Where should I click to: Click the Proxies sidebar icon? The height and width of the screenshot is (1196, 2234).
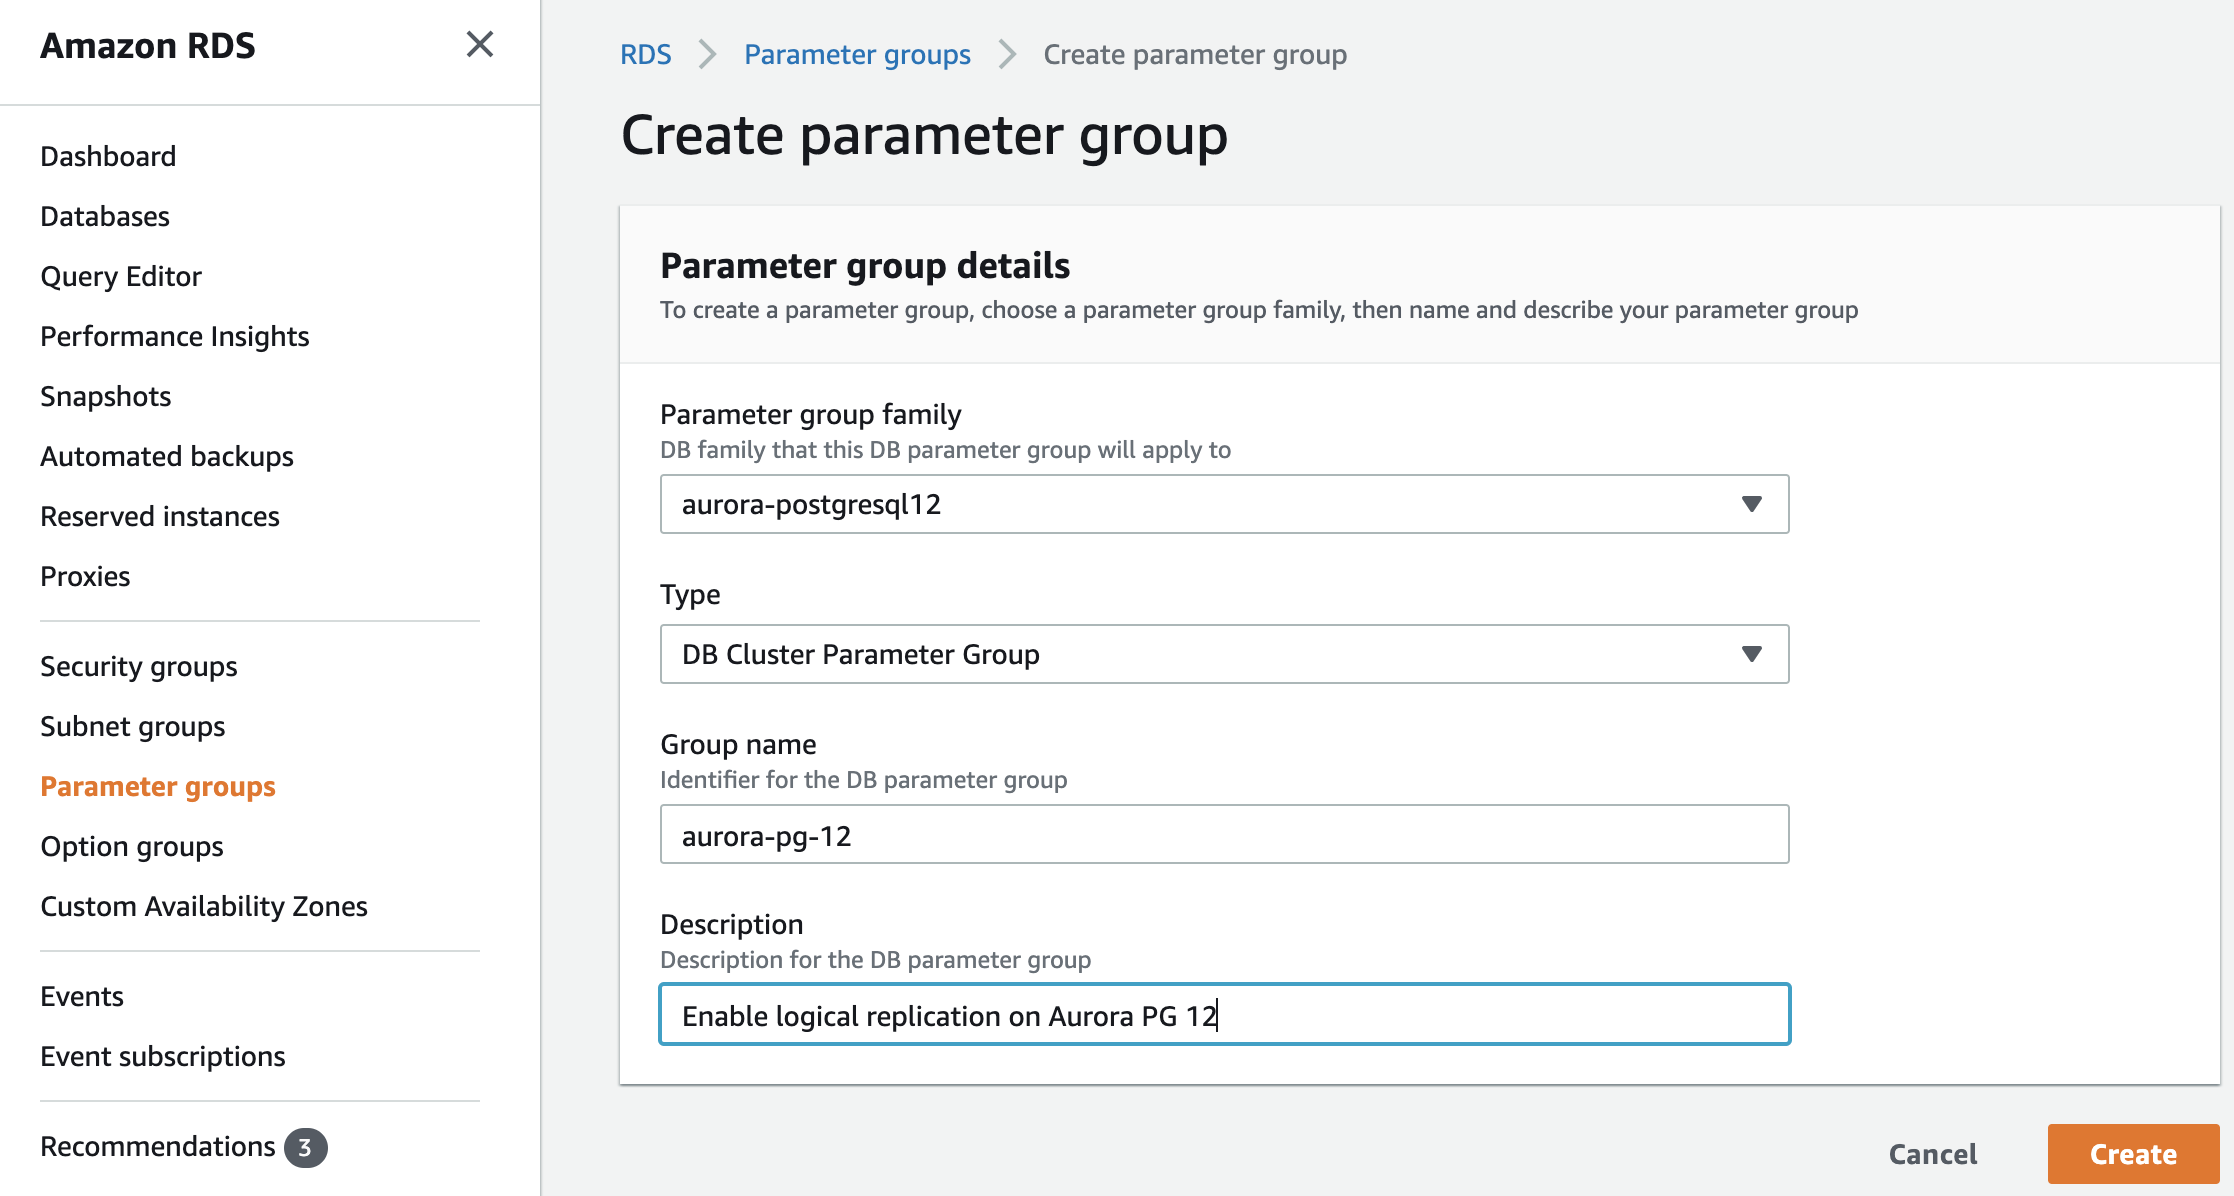pos(84,577)
